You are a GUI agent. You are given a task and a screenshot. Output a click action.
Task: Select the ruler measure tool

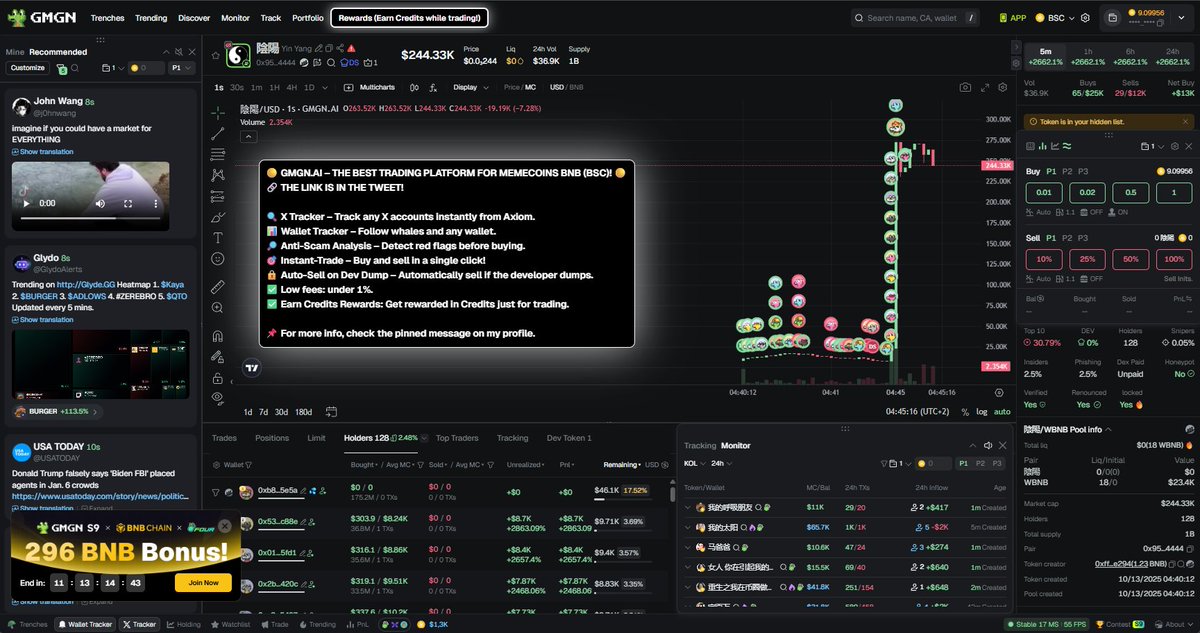pos(218,286)
